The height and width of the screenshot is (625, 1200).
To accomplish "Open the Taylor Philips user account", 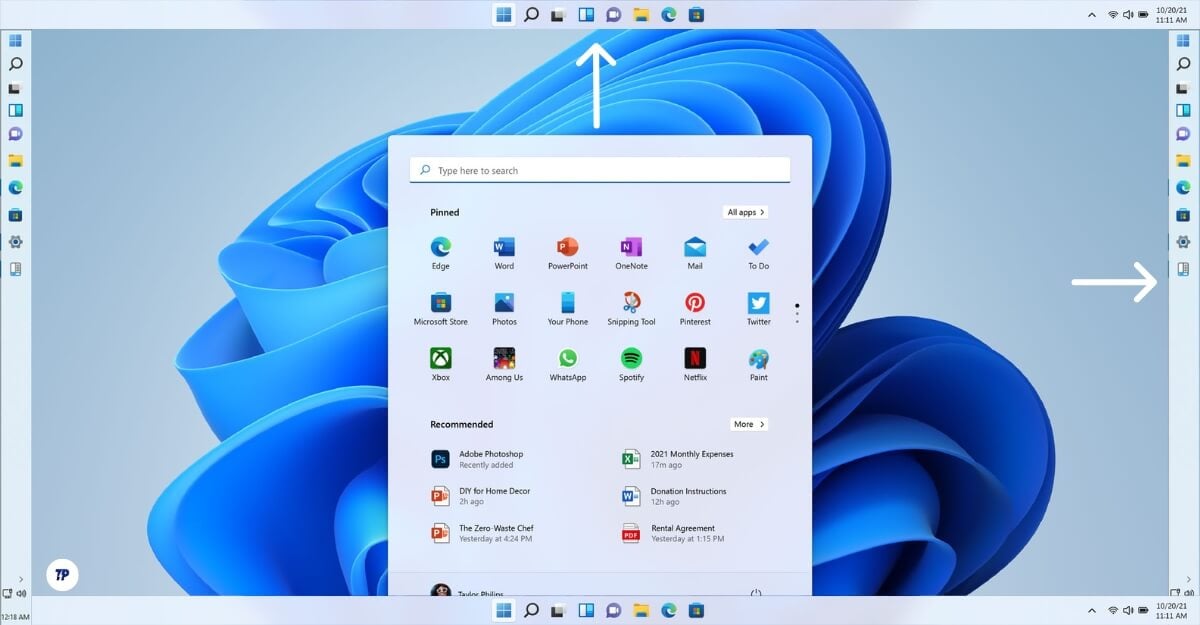I will click(466, 592).
